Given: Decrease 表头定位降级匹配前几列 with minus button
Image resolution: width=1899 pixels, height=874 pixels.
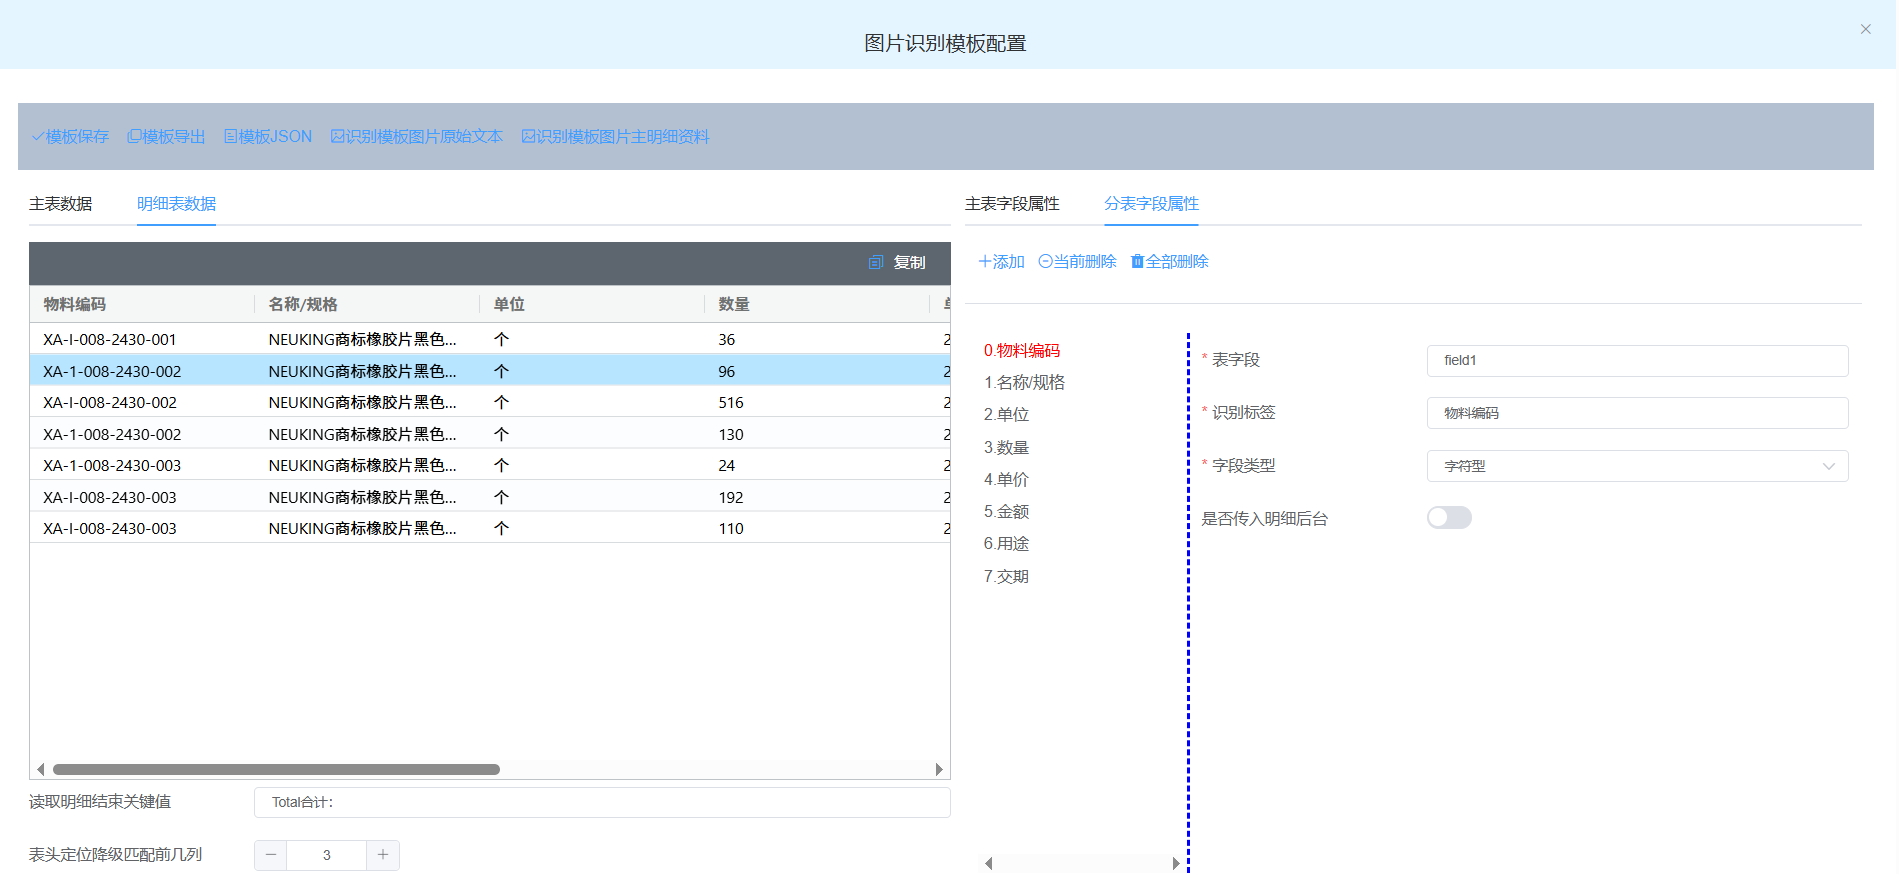Looking at the screenshot, I should click(x=270, y=855).
